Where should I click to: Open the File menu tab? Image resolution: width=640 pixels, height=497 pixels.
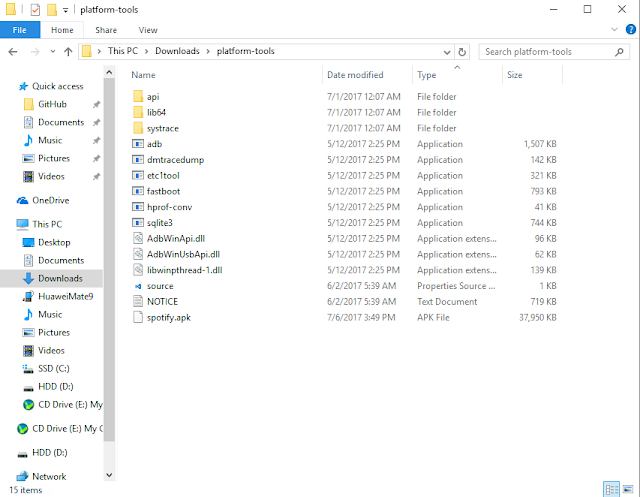(20, 30)
